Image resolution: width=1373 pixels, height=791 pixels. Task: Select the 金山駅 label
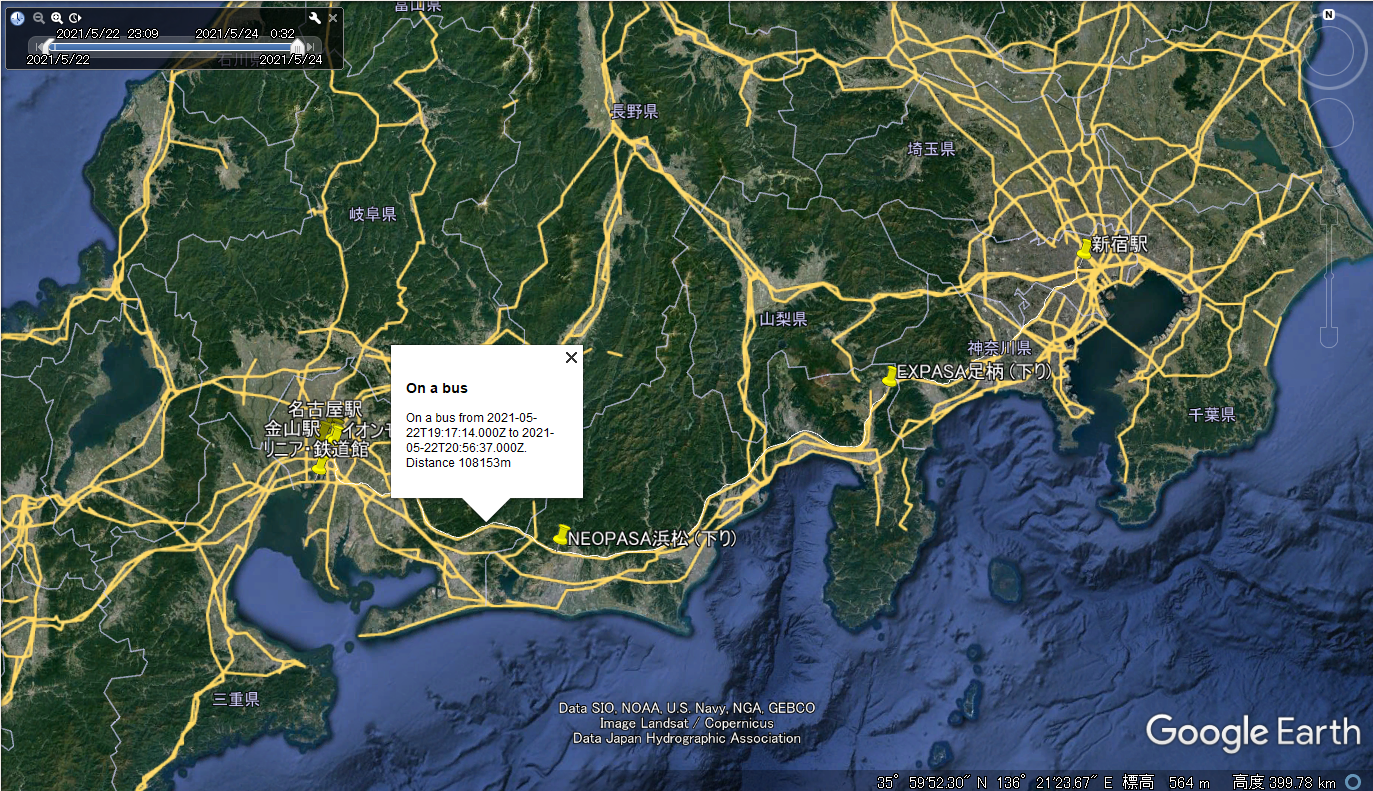(x=291, y=430)
